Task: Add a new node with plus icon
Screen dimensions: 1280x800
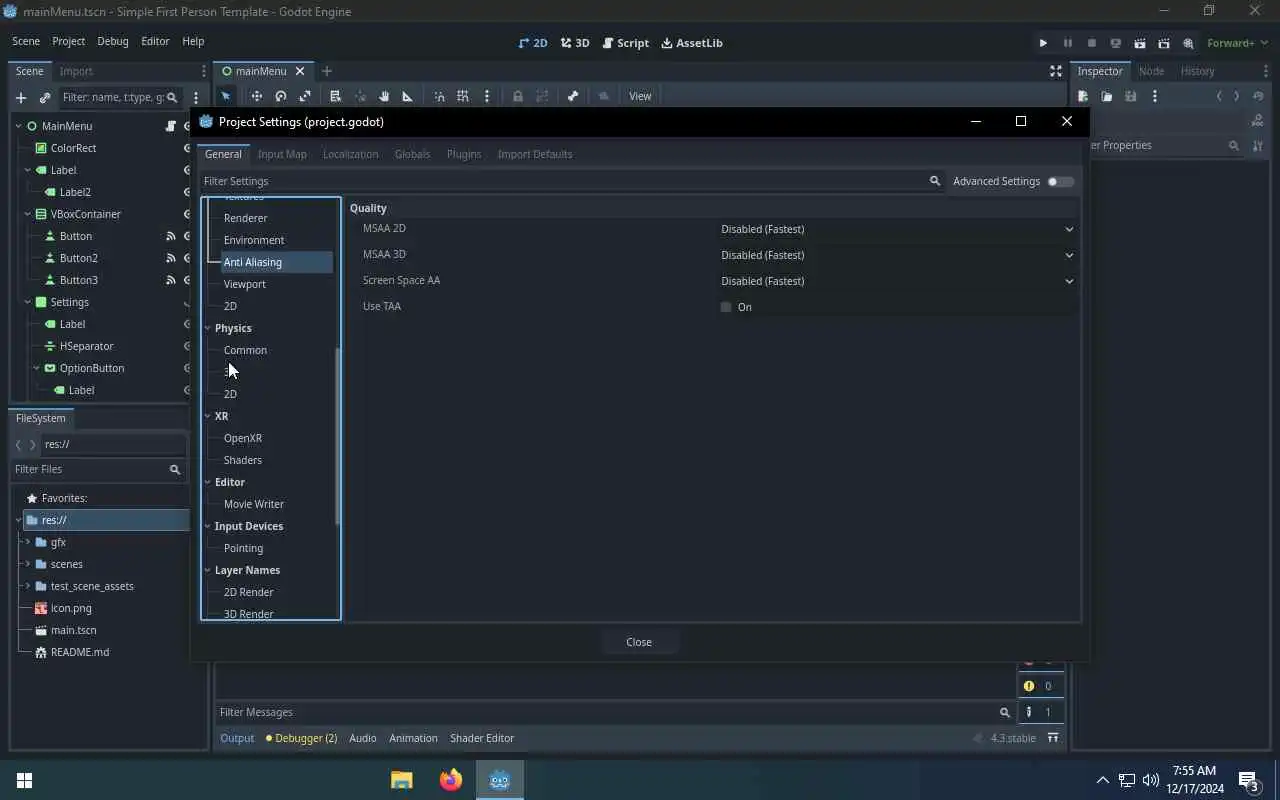Action: click(x=20, y=97)
